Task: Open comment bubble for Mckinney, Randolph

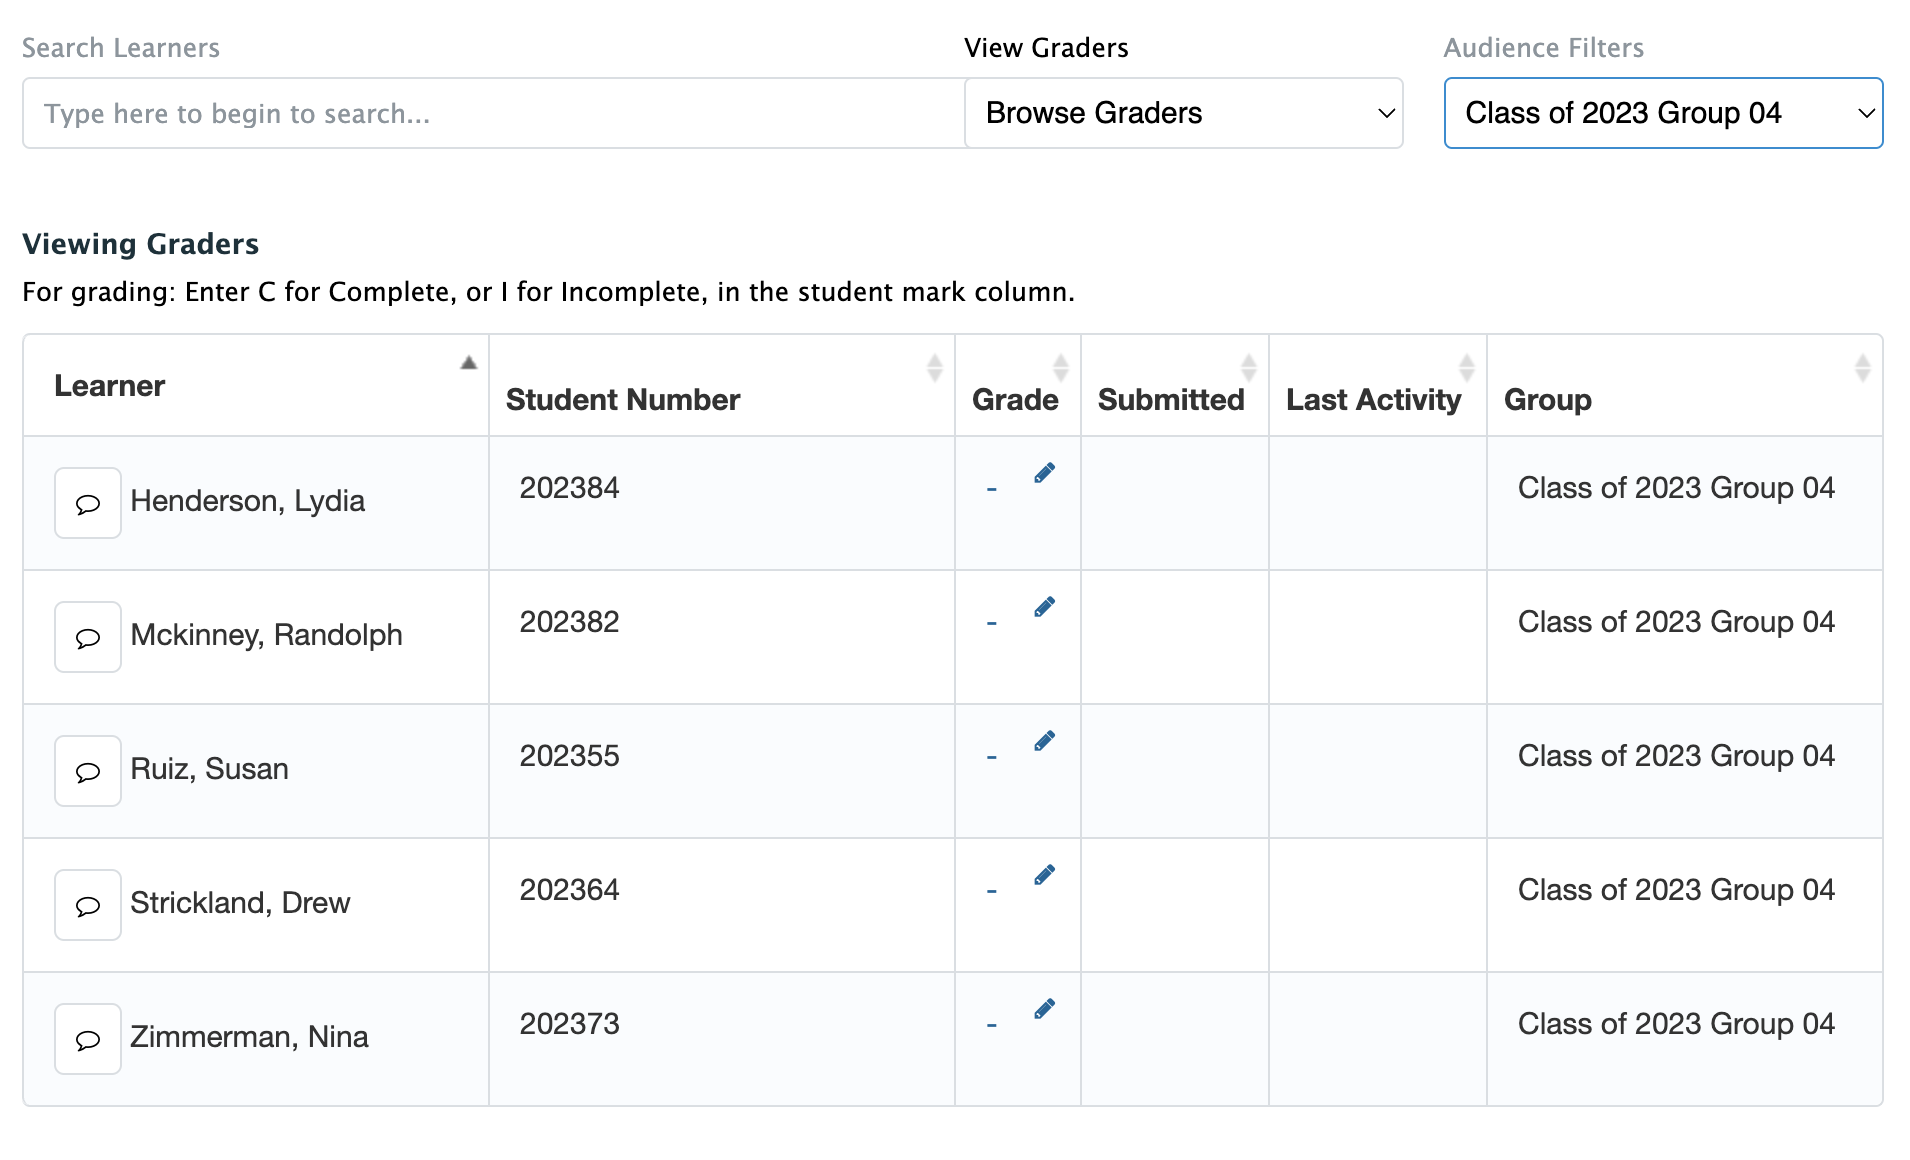Action: coord(88,637)
